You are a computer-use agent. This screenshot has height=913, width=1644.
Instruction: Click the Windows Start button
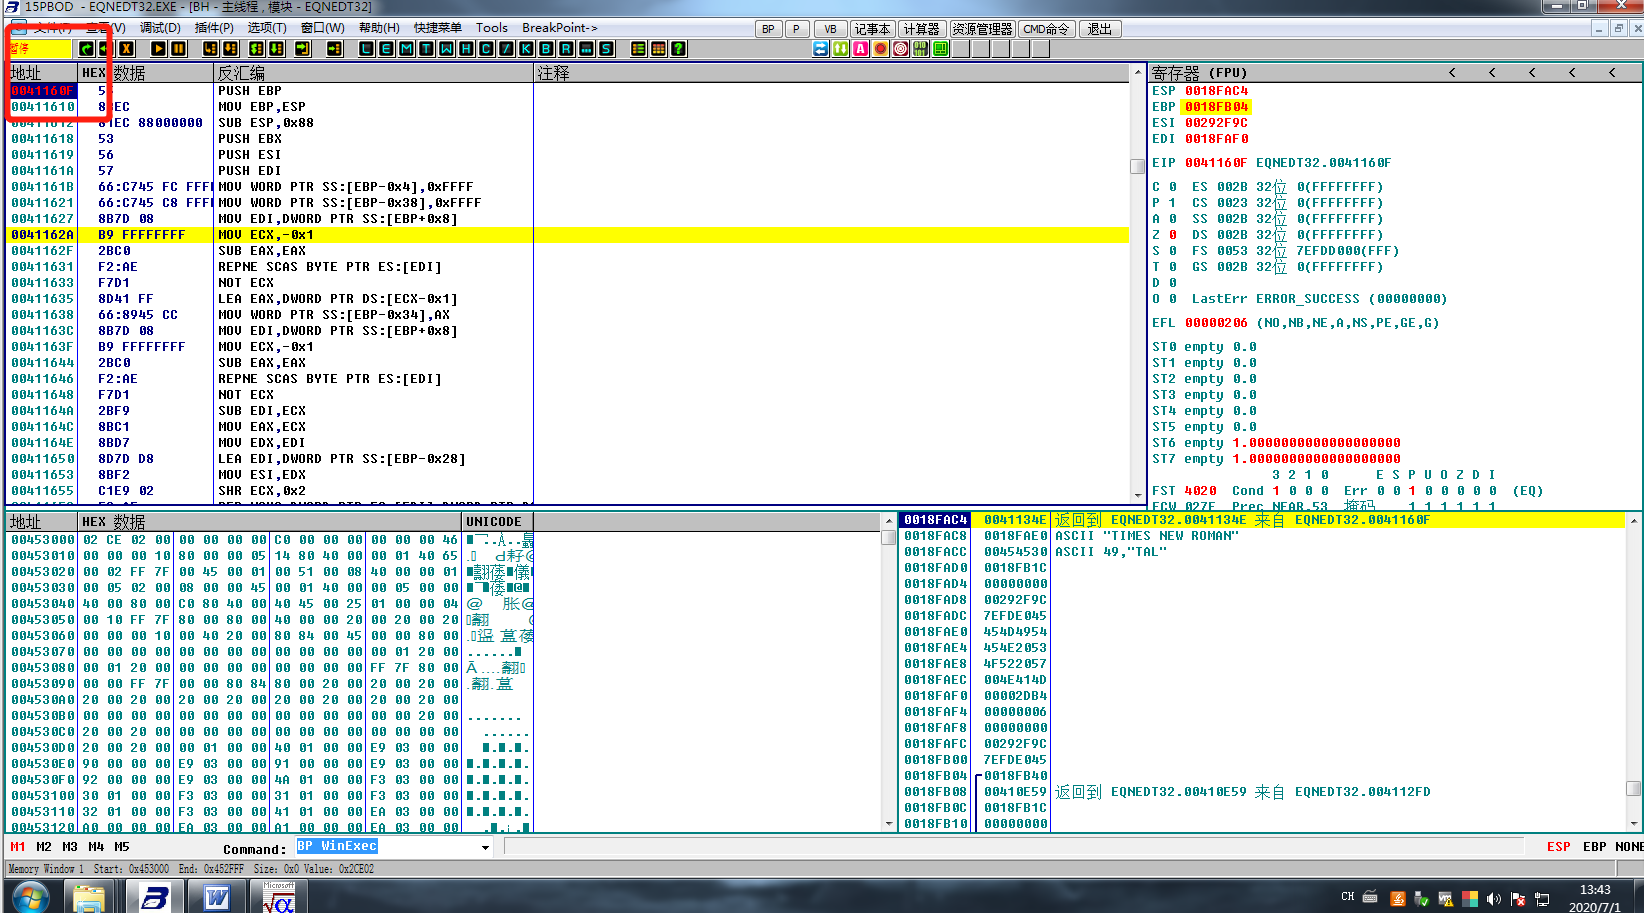(29, 897)
